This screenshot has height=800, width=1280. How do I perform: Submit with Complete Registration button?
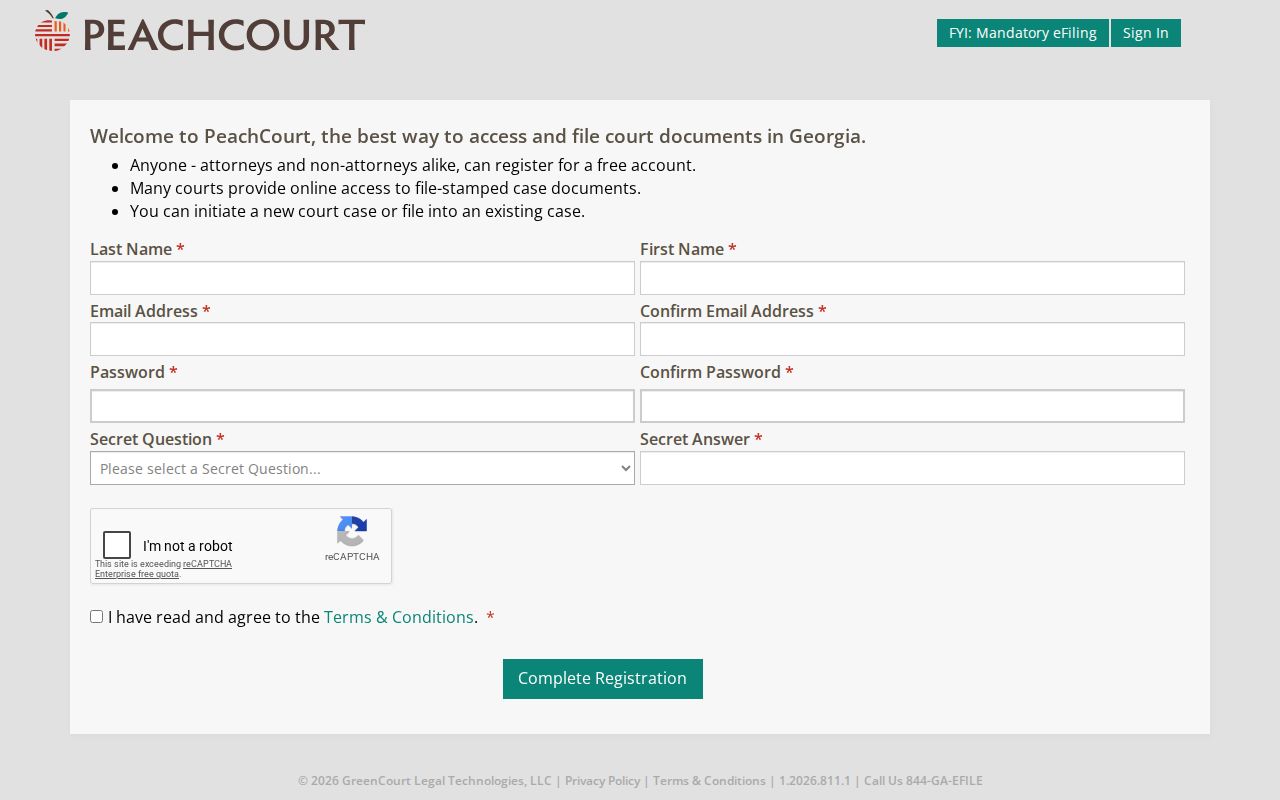[603, 679]
